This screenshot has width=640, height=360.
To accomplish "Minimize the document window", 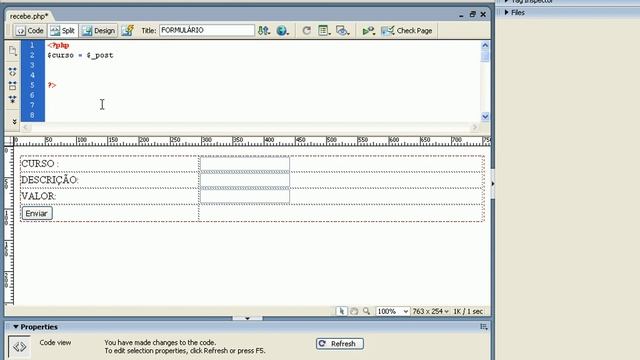I will pos(461,15).
